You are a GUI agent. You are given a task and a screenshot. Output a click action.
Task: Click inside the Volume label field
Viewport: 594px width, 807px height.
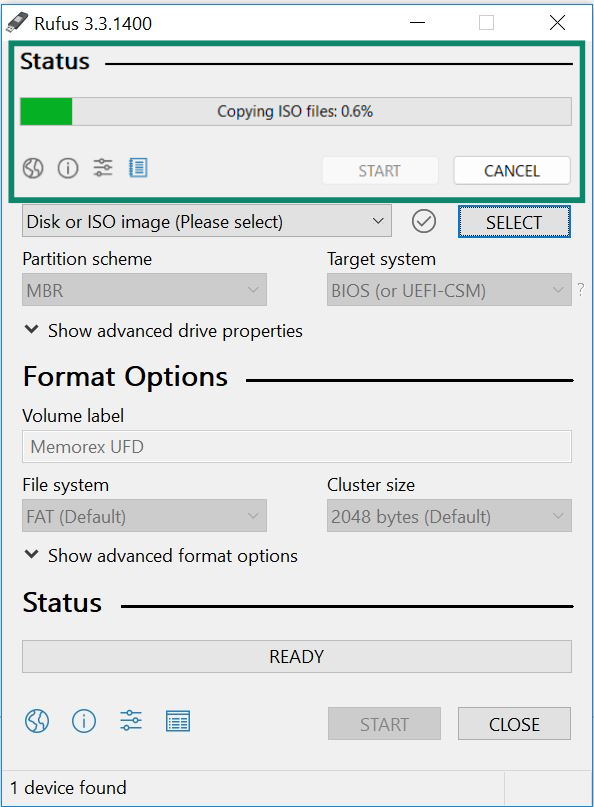296,446
